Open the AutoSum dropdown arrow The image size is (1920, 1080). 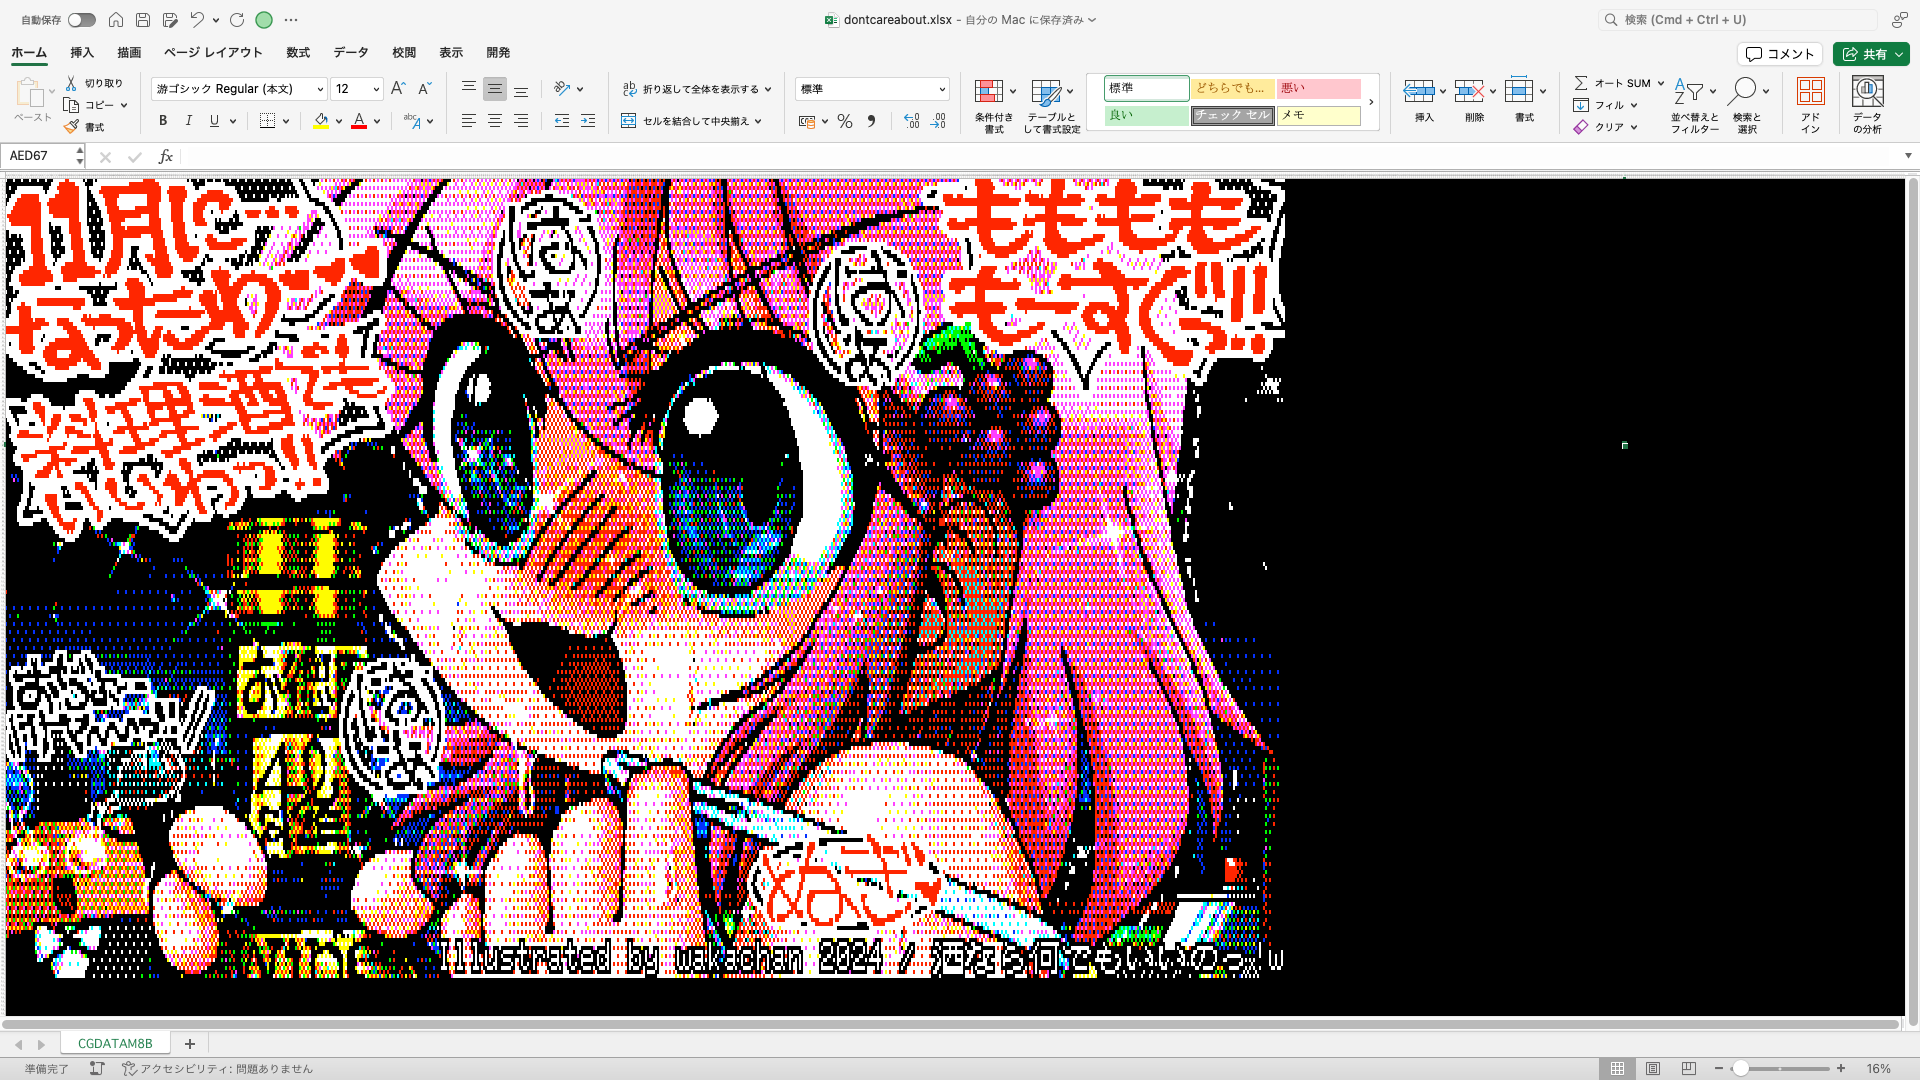click(1660, 84)
